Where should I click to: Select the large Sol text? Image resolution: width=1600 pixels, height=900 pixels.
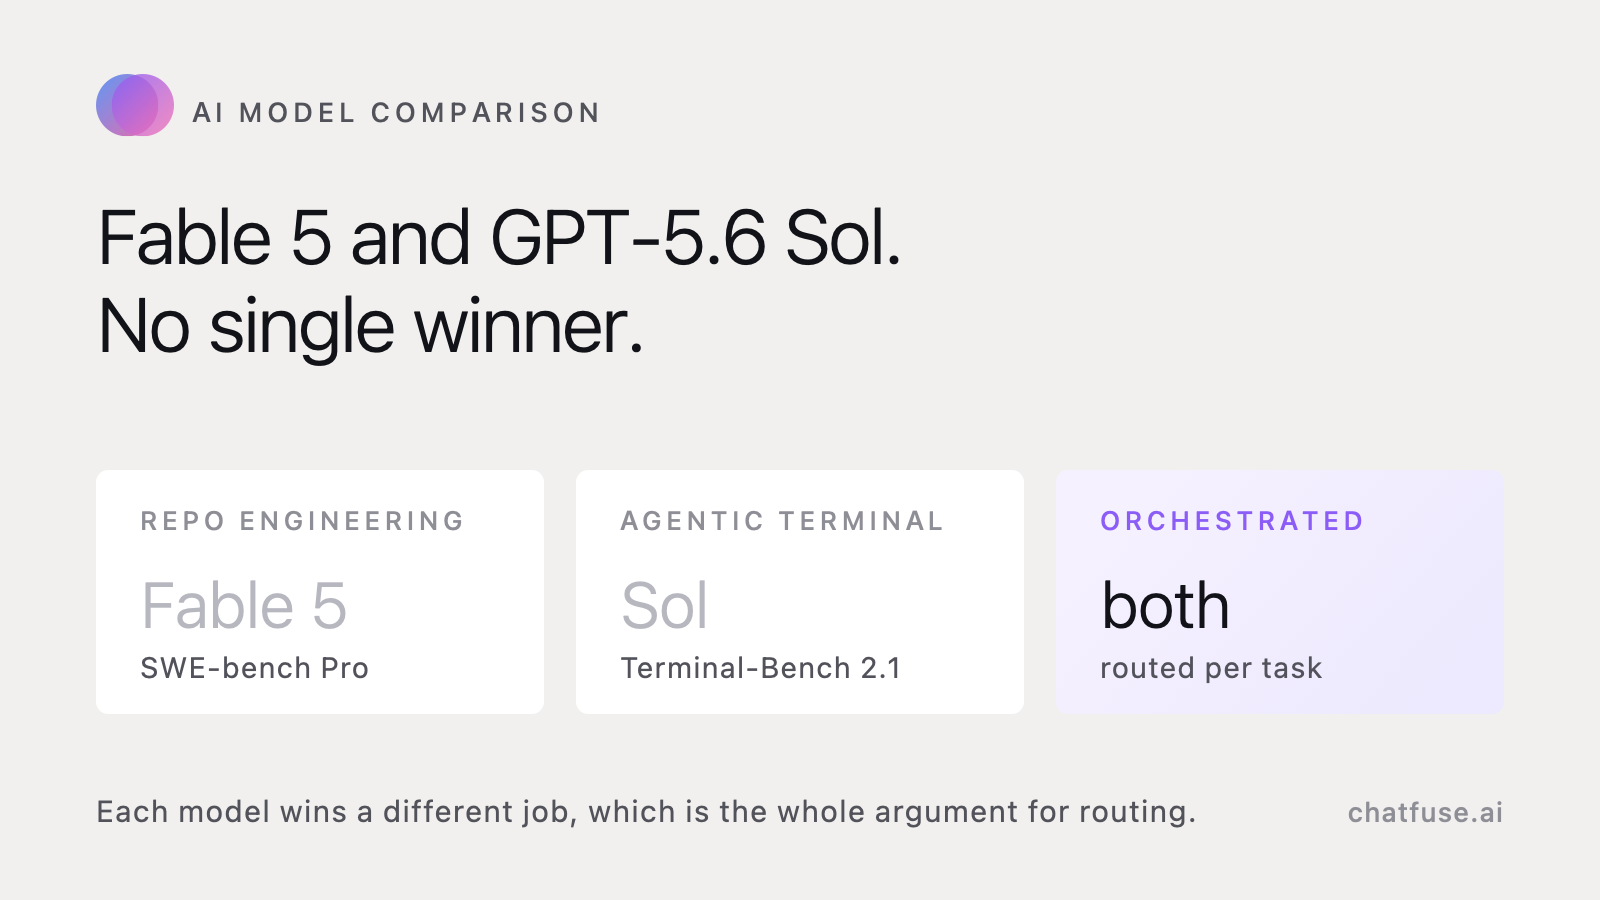point(665,606)
